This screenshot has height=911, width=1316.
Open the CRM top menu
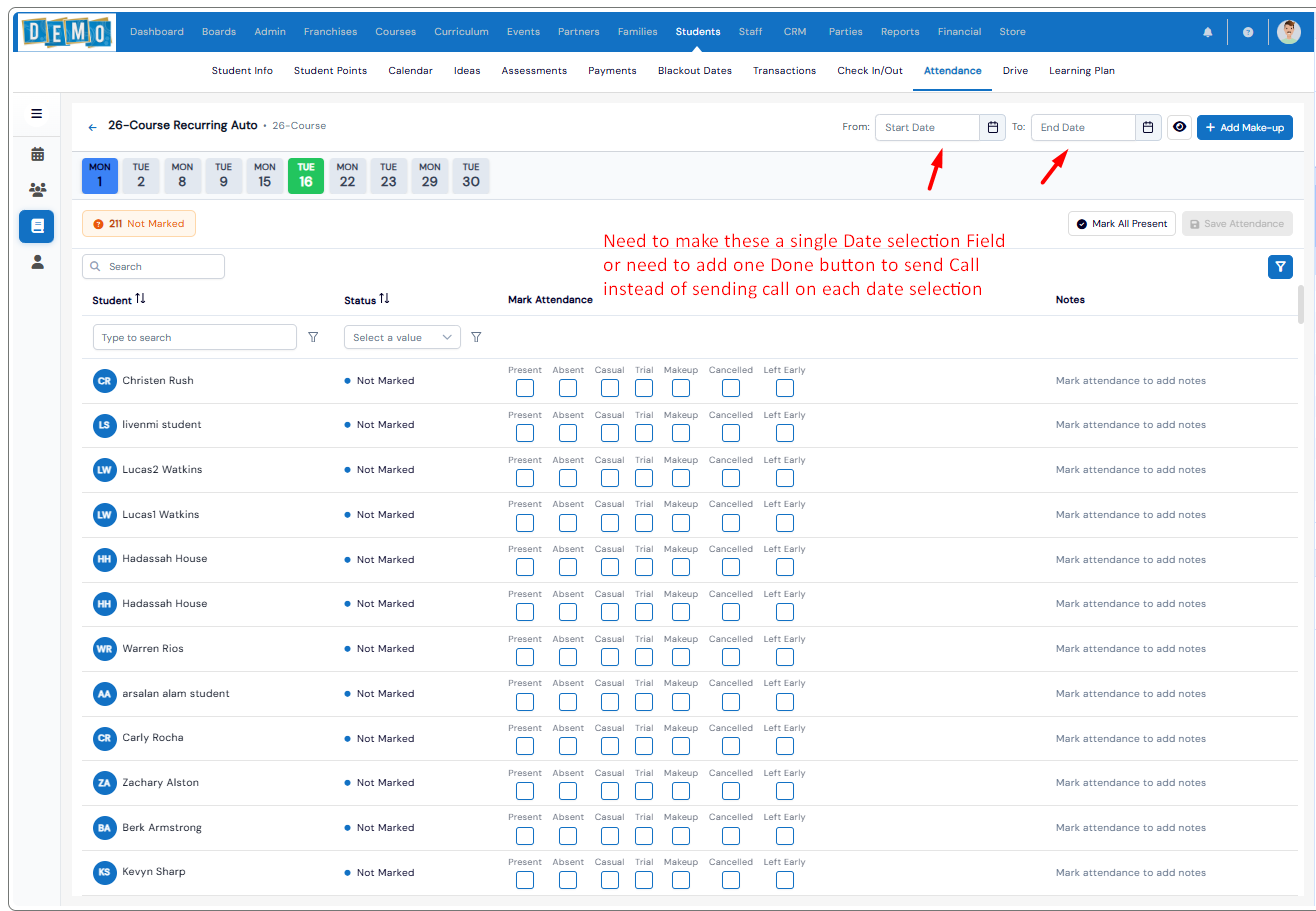[x=795, y=32]
